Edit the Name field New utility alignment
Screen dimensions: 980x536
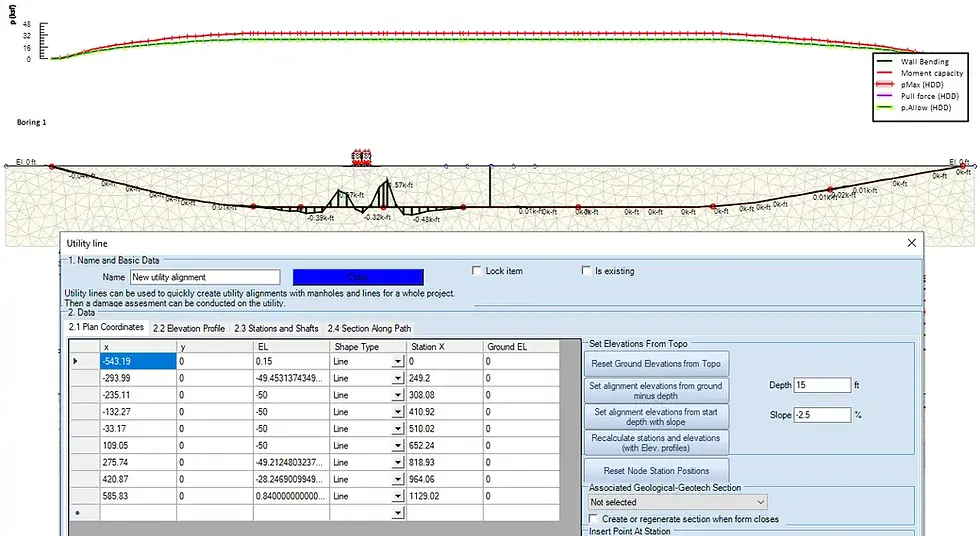[205, 277]
